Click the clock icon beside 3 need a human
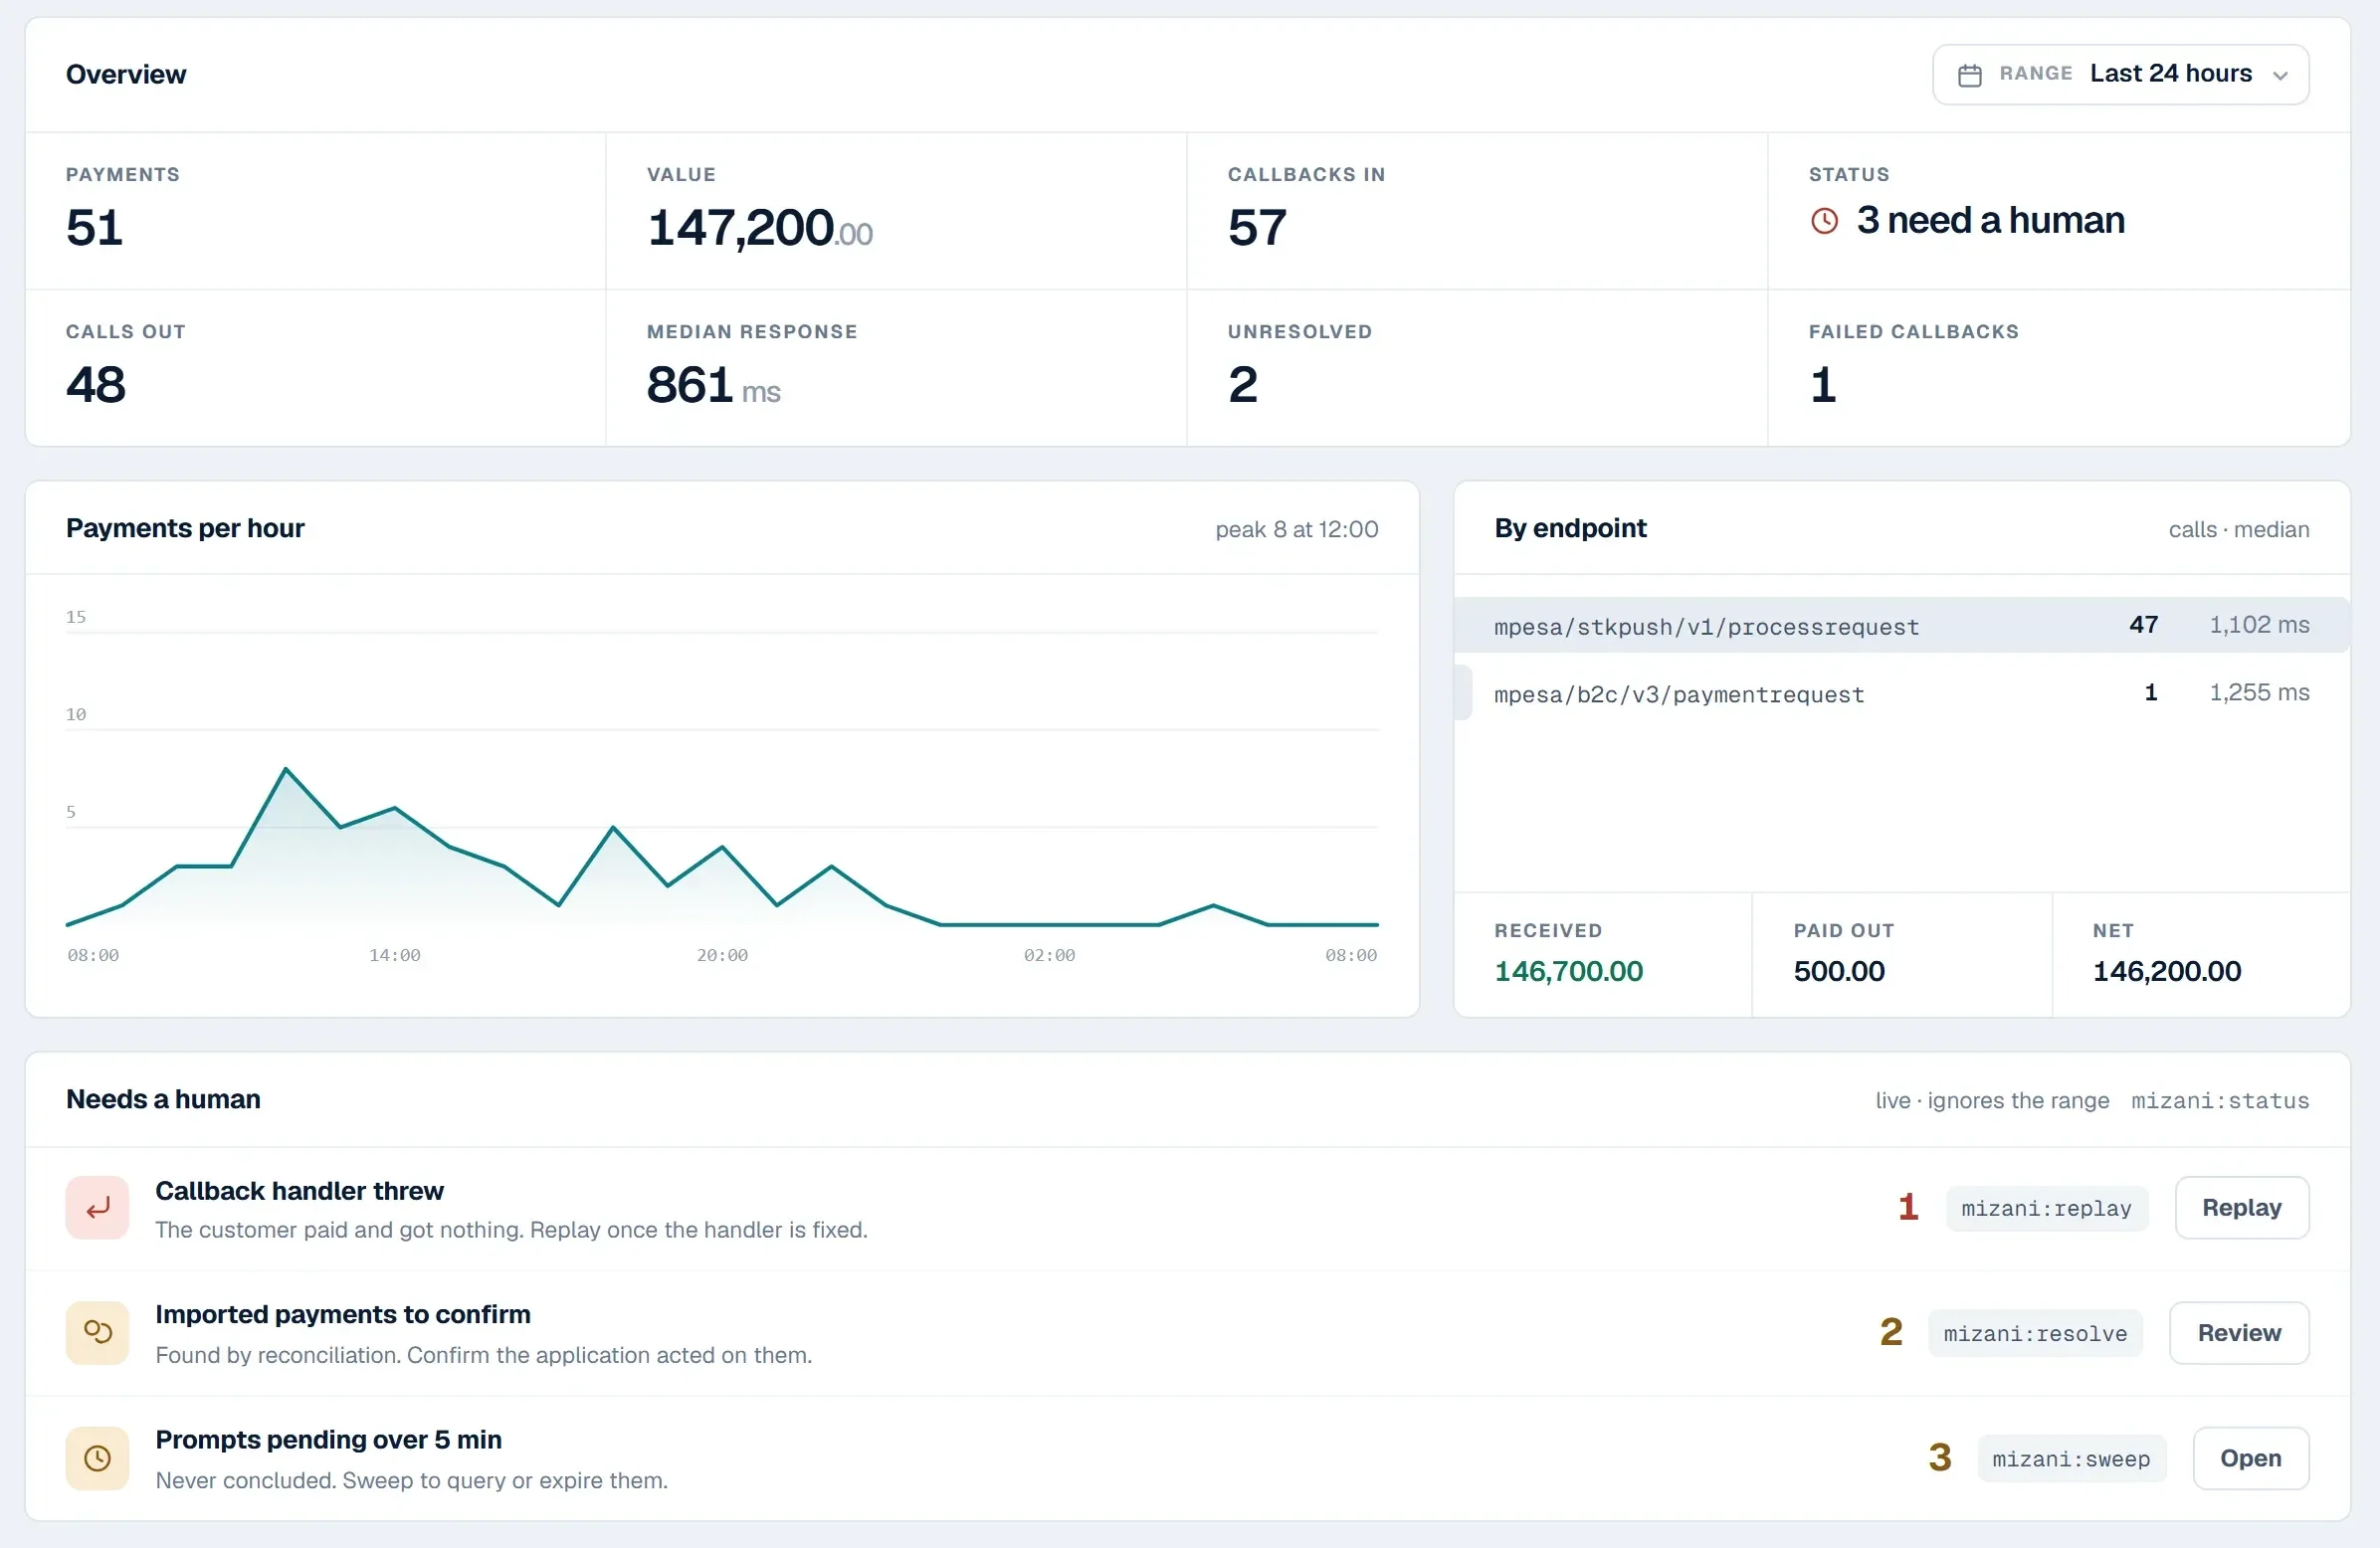This screenshot has height=1548, width=2380. [1824, 221]
